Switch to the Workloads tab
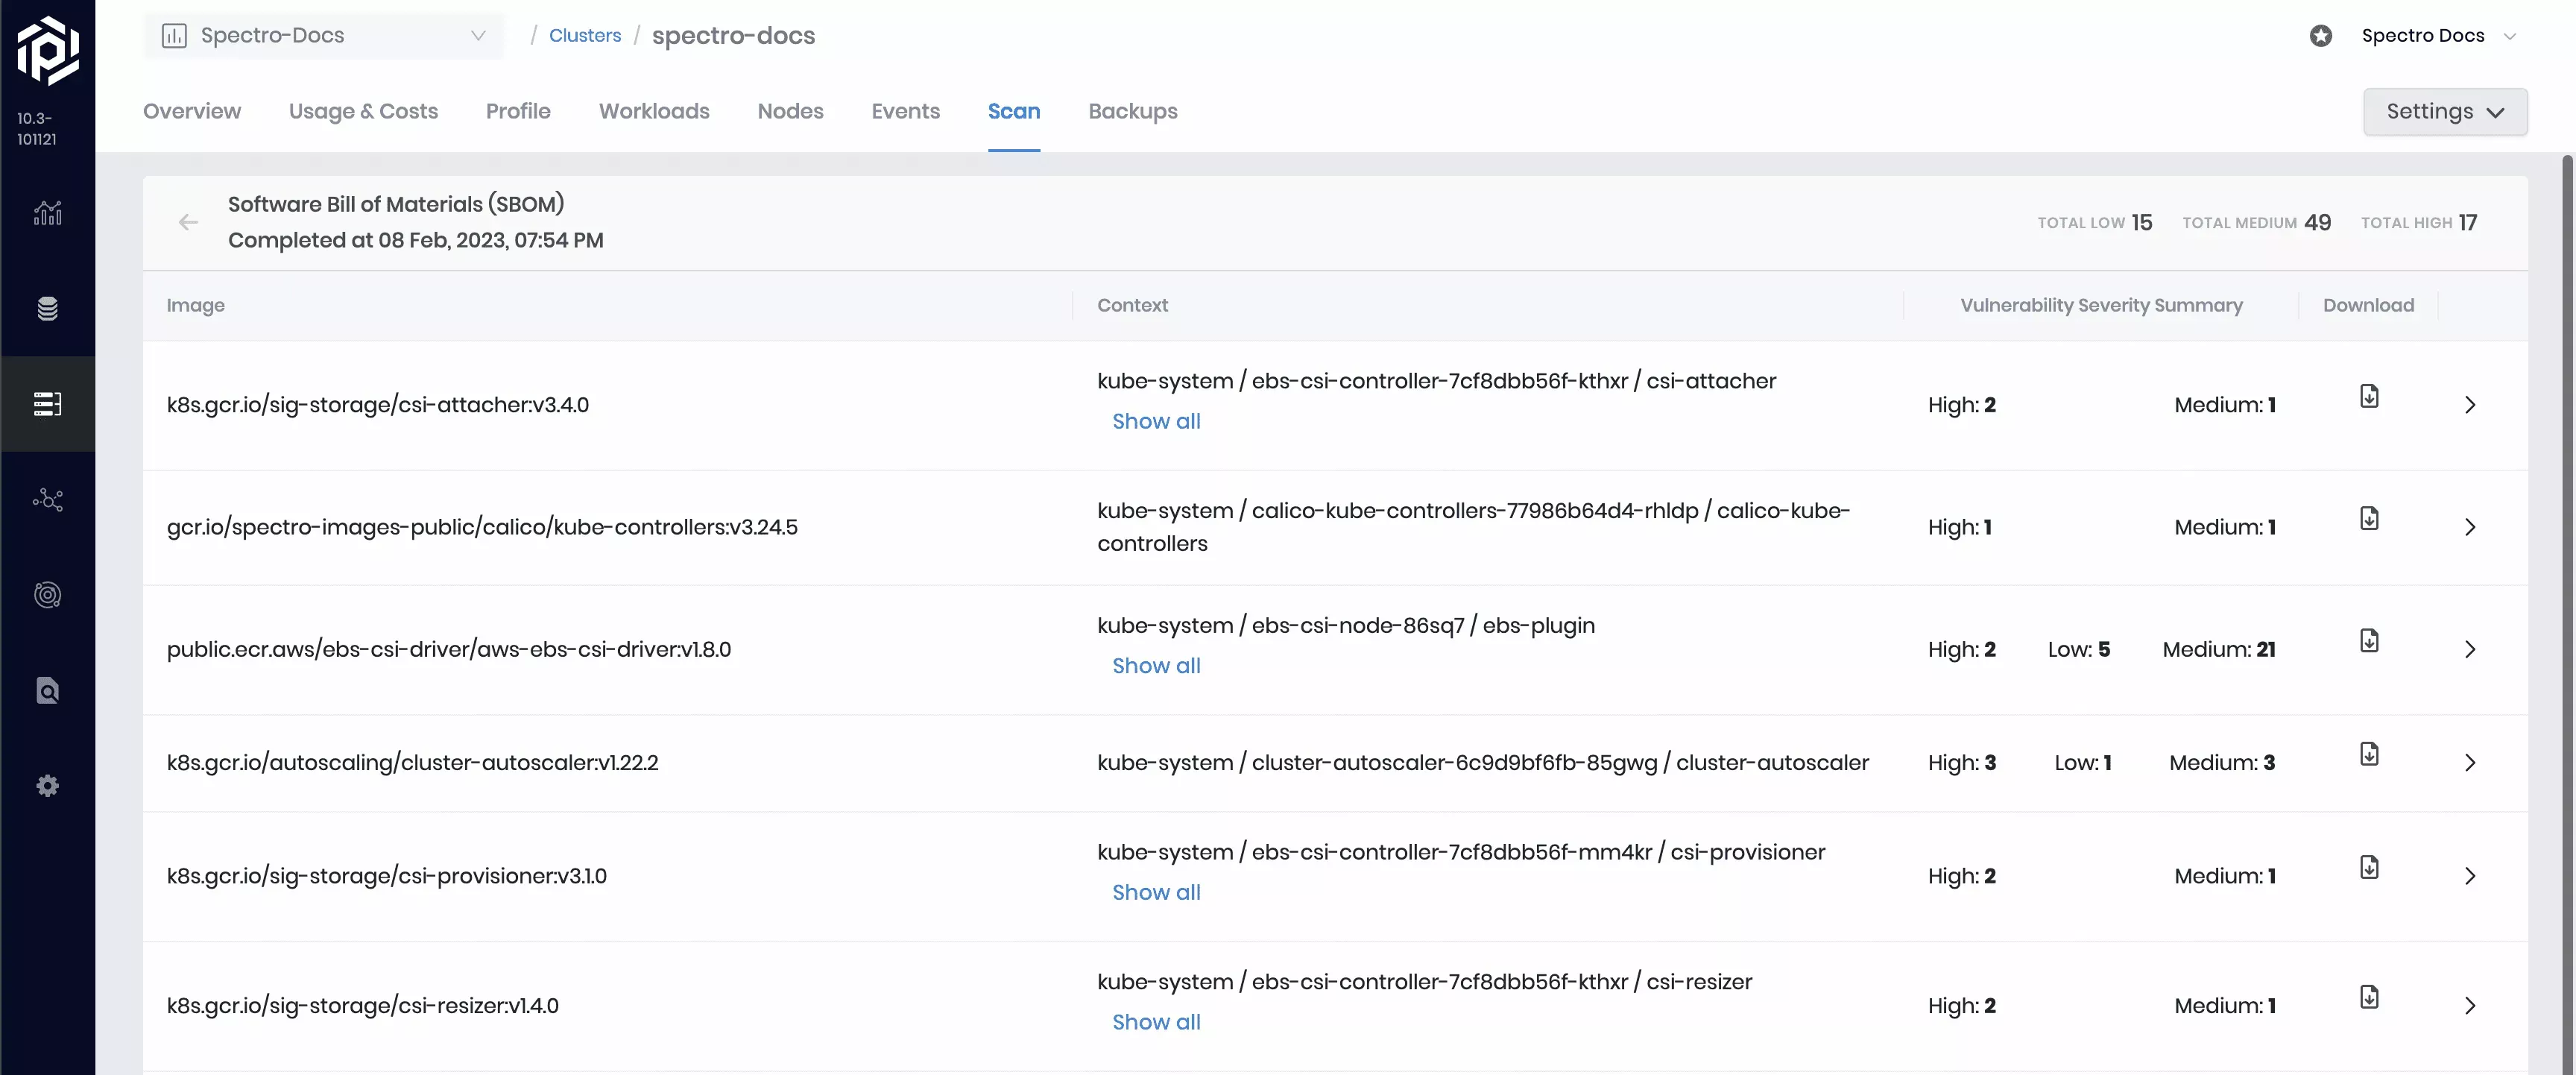This screenshot has width=2576, height=1075. (653, 111)
